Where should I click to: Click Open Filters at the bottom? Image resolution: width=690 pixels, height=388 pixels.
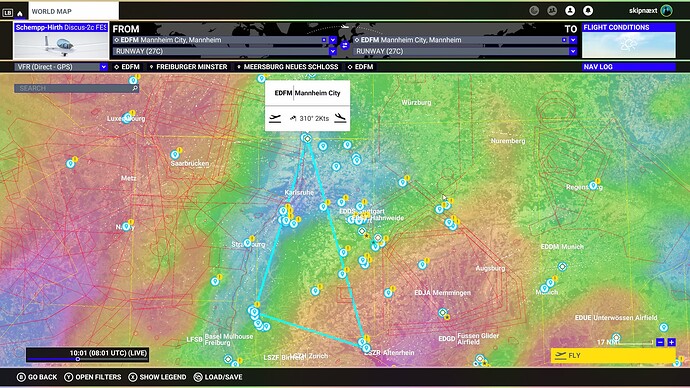93,377
